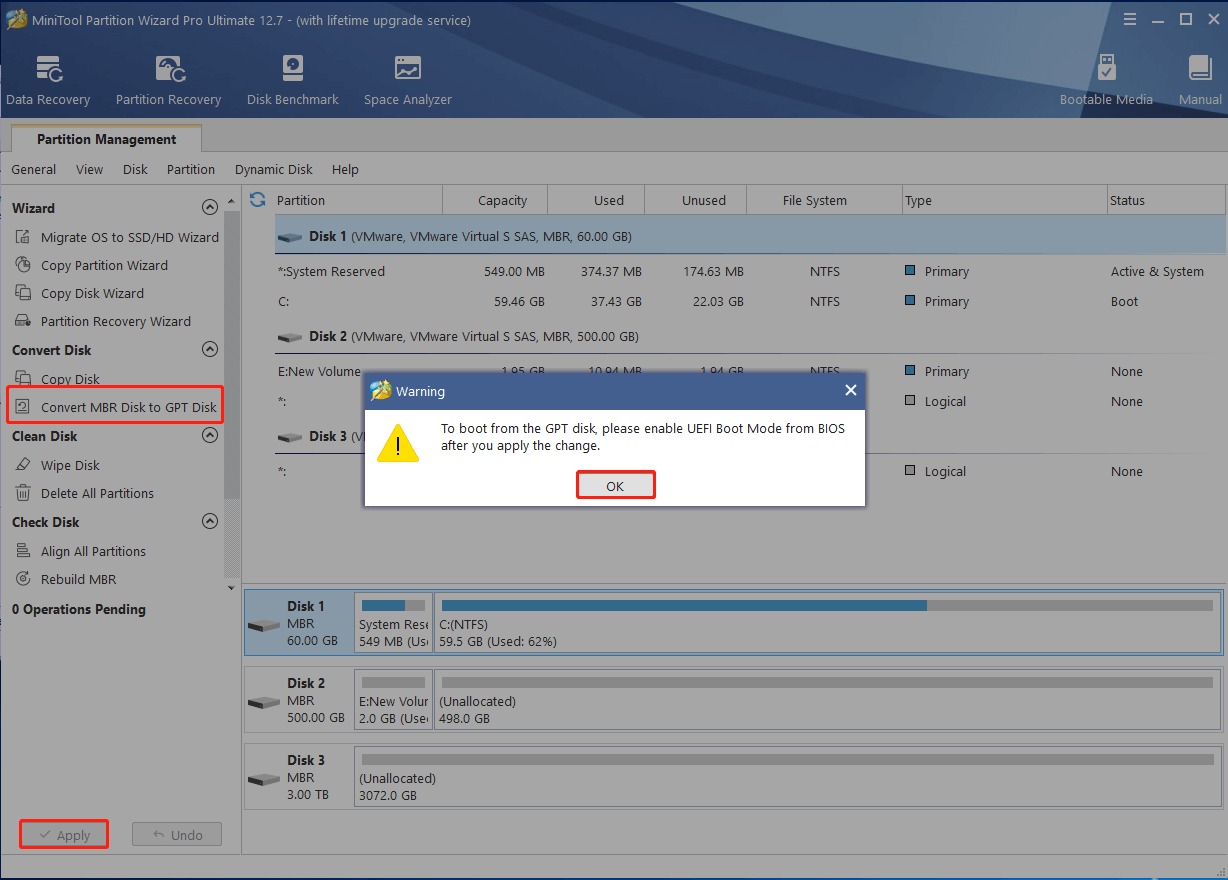Collapse the Check Disk section
1228x880 pixels.
[x=210, y=521]
